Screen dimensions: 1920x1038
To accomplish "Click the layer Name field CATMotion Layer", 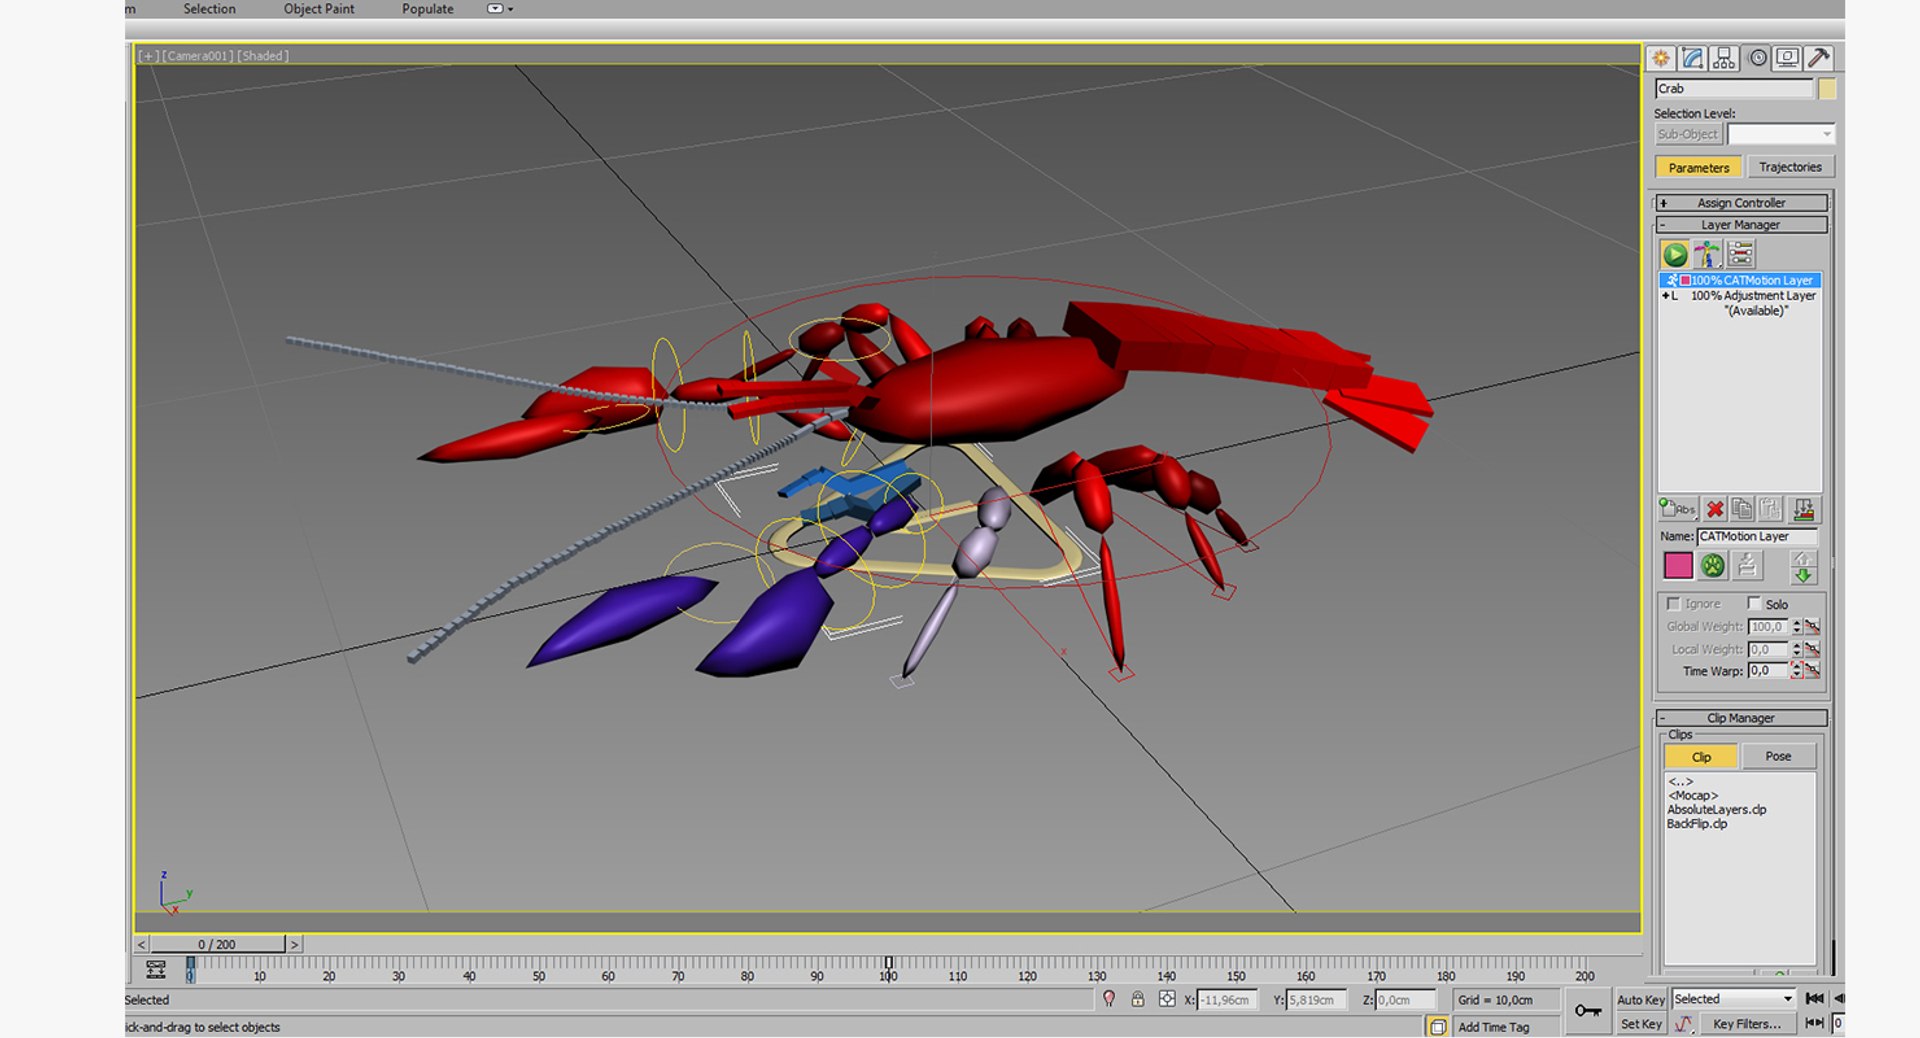I will point(1757,537).
